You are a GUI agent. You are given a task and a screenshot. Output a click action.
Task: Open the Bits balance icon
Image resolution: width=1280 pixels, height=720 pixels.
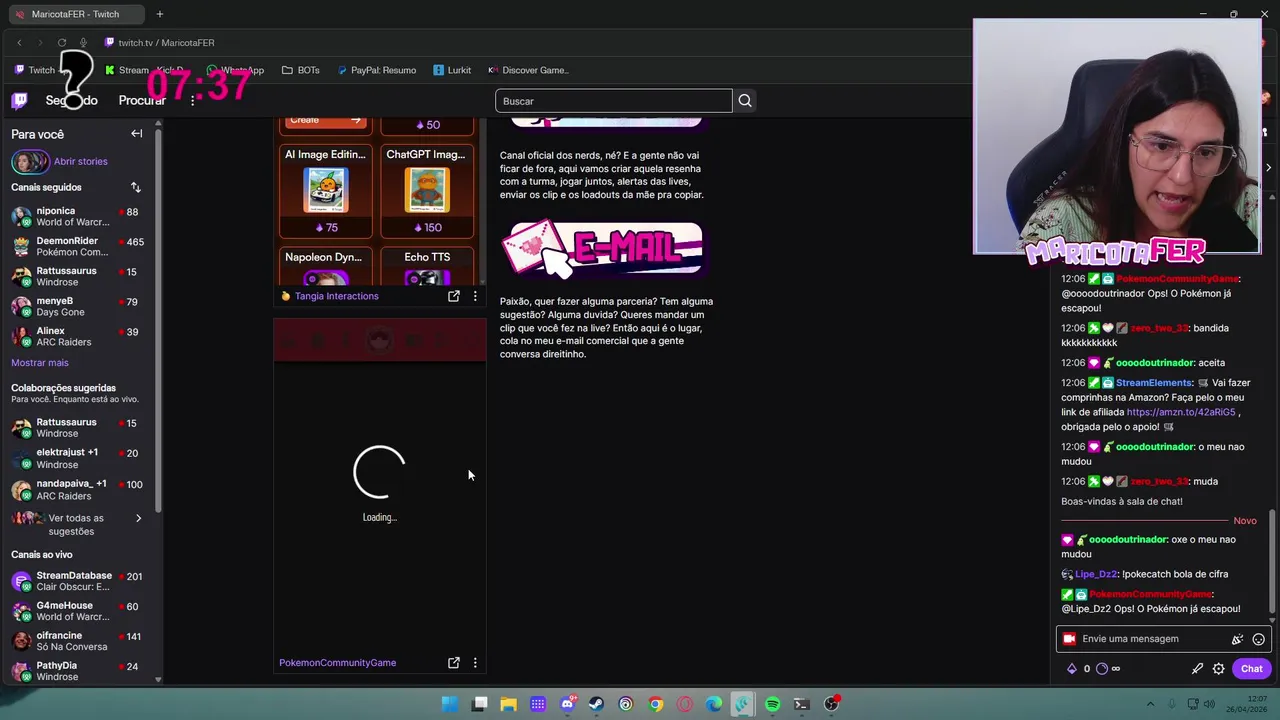click(1072, 669)
